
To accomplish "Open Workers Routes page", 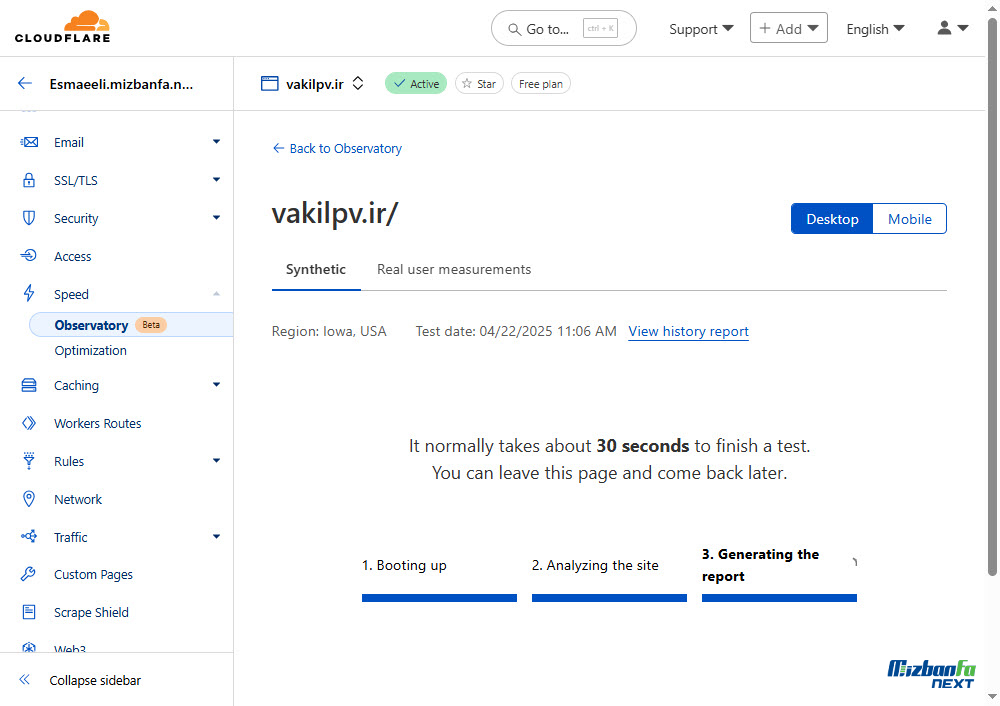I will [x=98, y=423].
